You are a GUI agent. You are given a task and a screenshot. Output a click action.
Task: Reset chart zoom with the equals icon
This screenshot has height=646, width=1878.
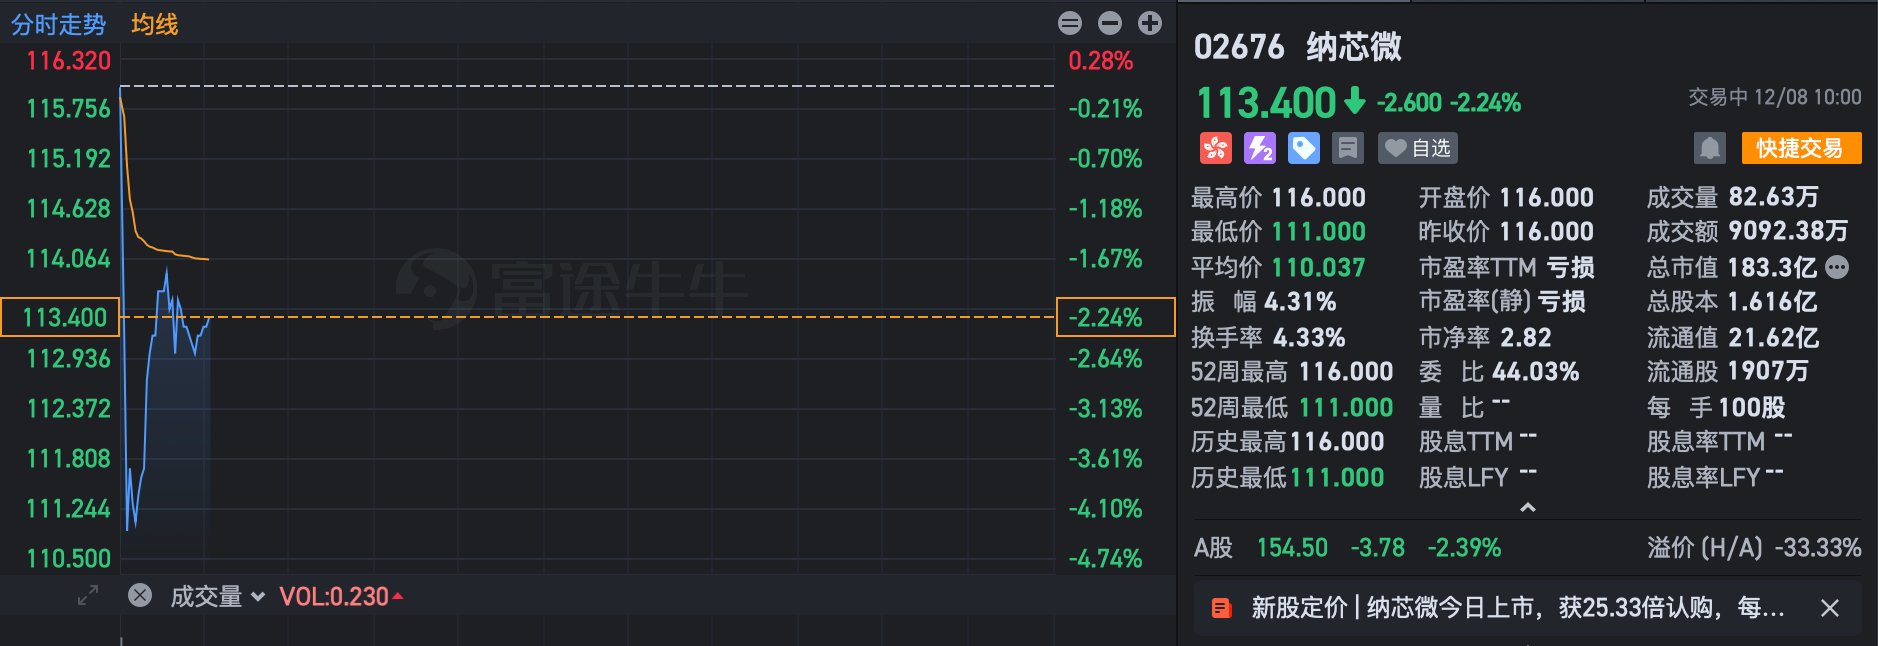tap(1069, 22)
